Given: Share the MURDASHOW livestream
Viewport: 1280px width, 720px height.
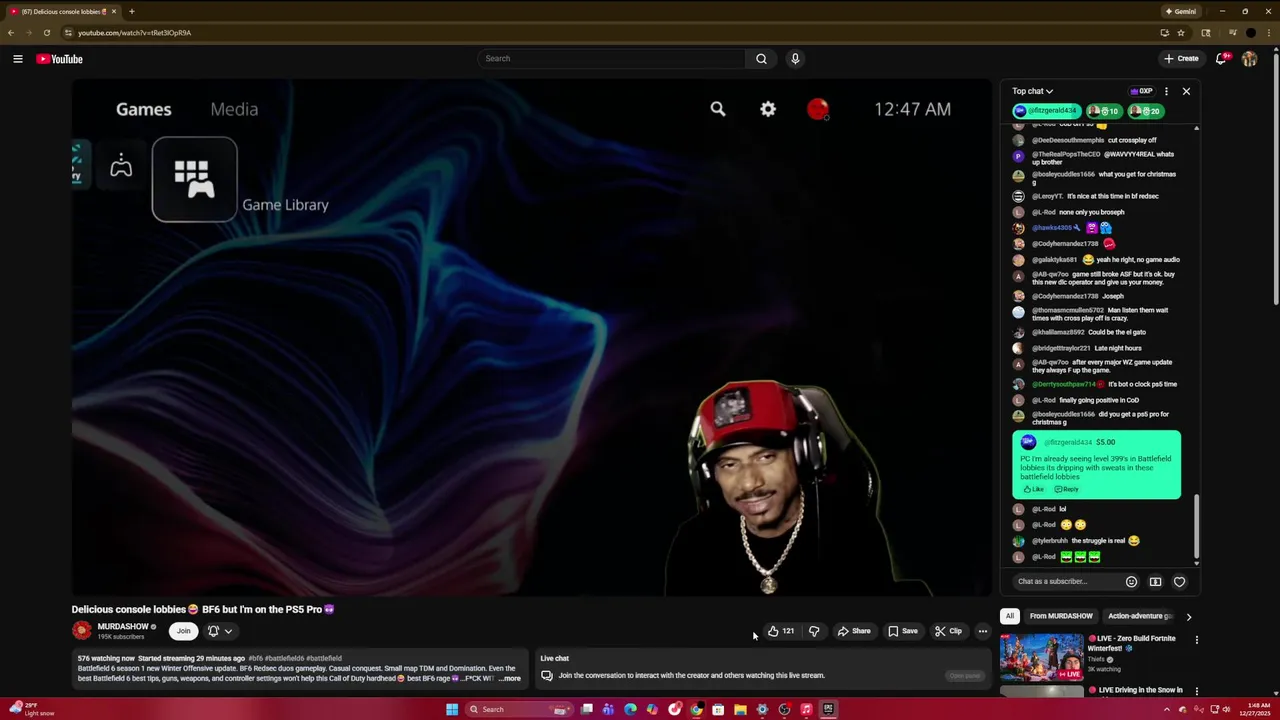Looking at the screenshot, I should [854, 631].
